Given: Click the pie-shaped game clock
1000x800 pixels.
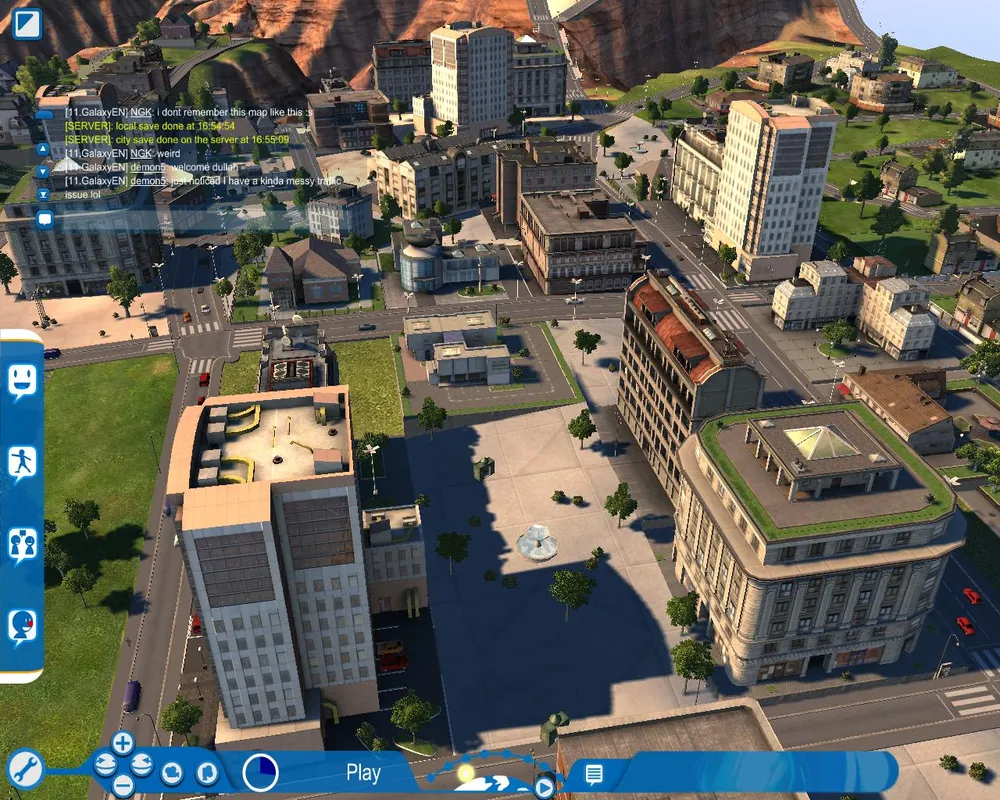Looking at the screenshot, I should tap(260, 772).
